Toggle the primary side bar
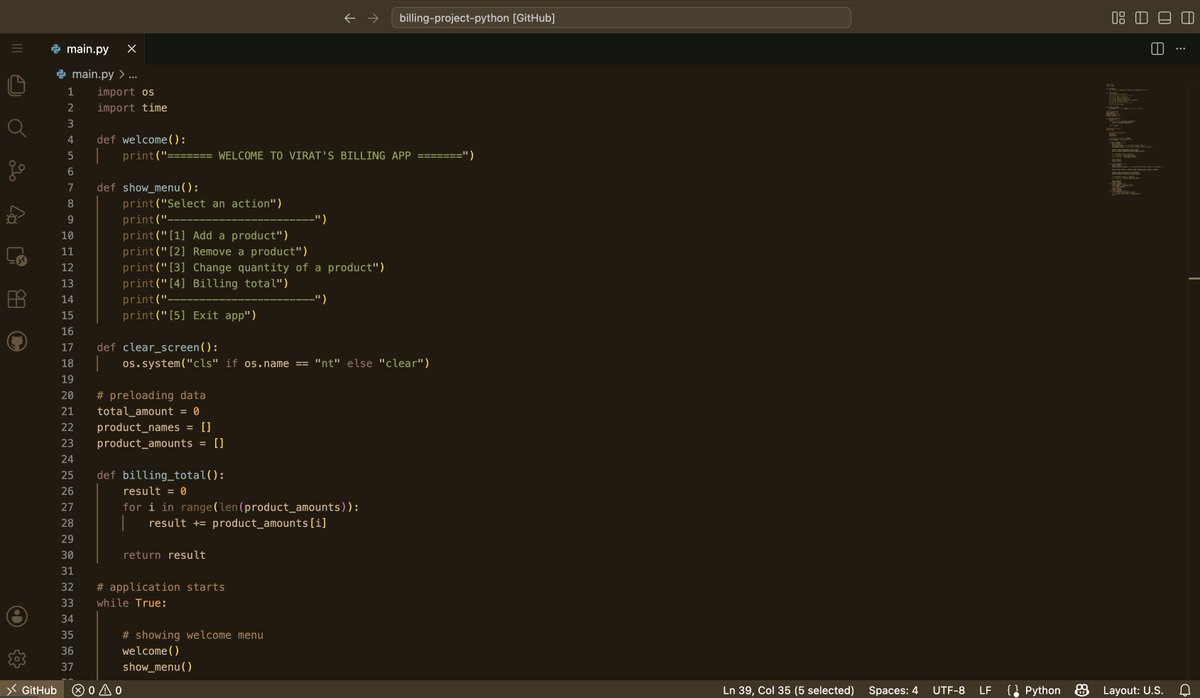The image size is (1200, 698). 1141,18
